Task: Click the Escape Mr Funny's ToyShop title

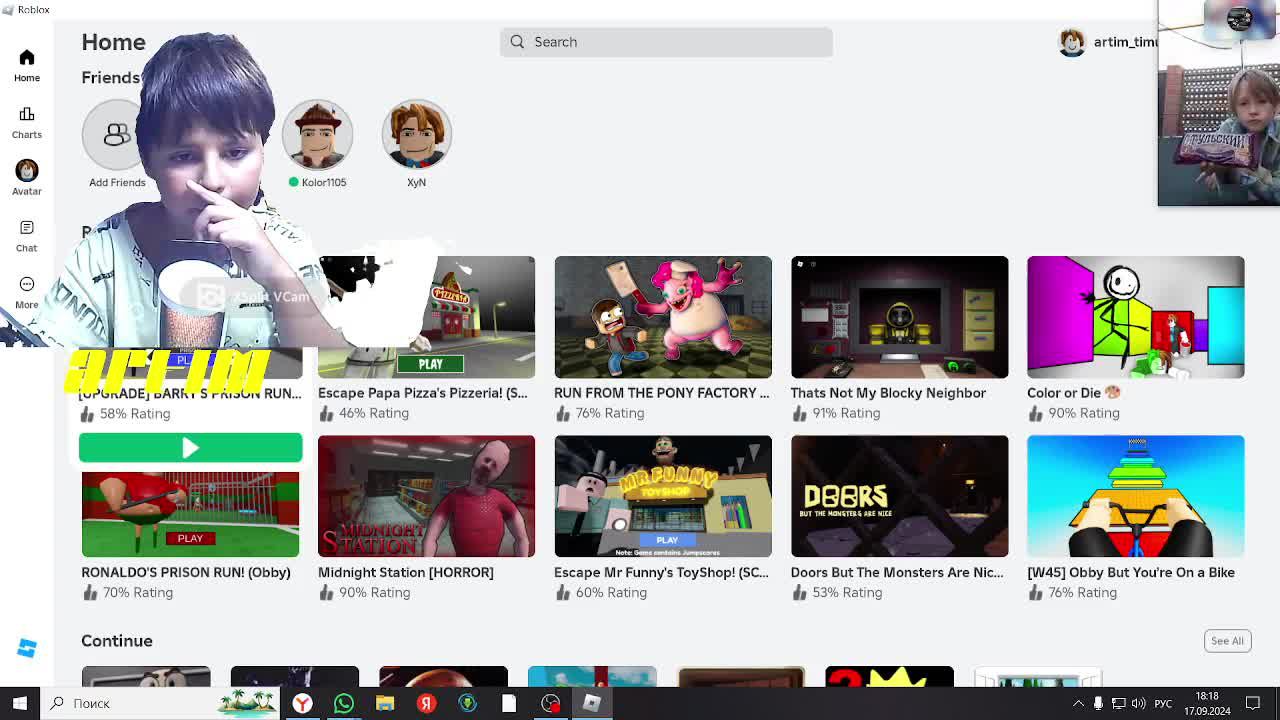Action: pyautogui.click(x=661, y=572)
